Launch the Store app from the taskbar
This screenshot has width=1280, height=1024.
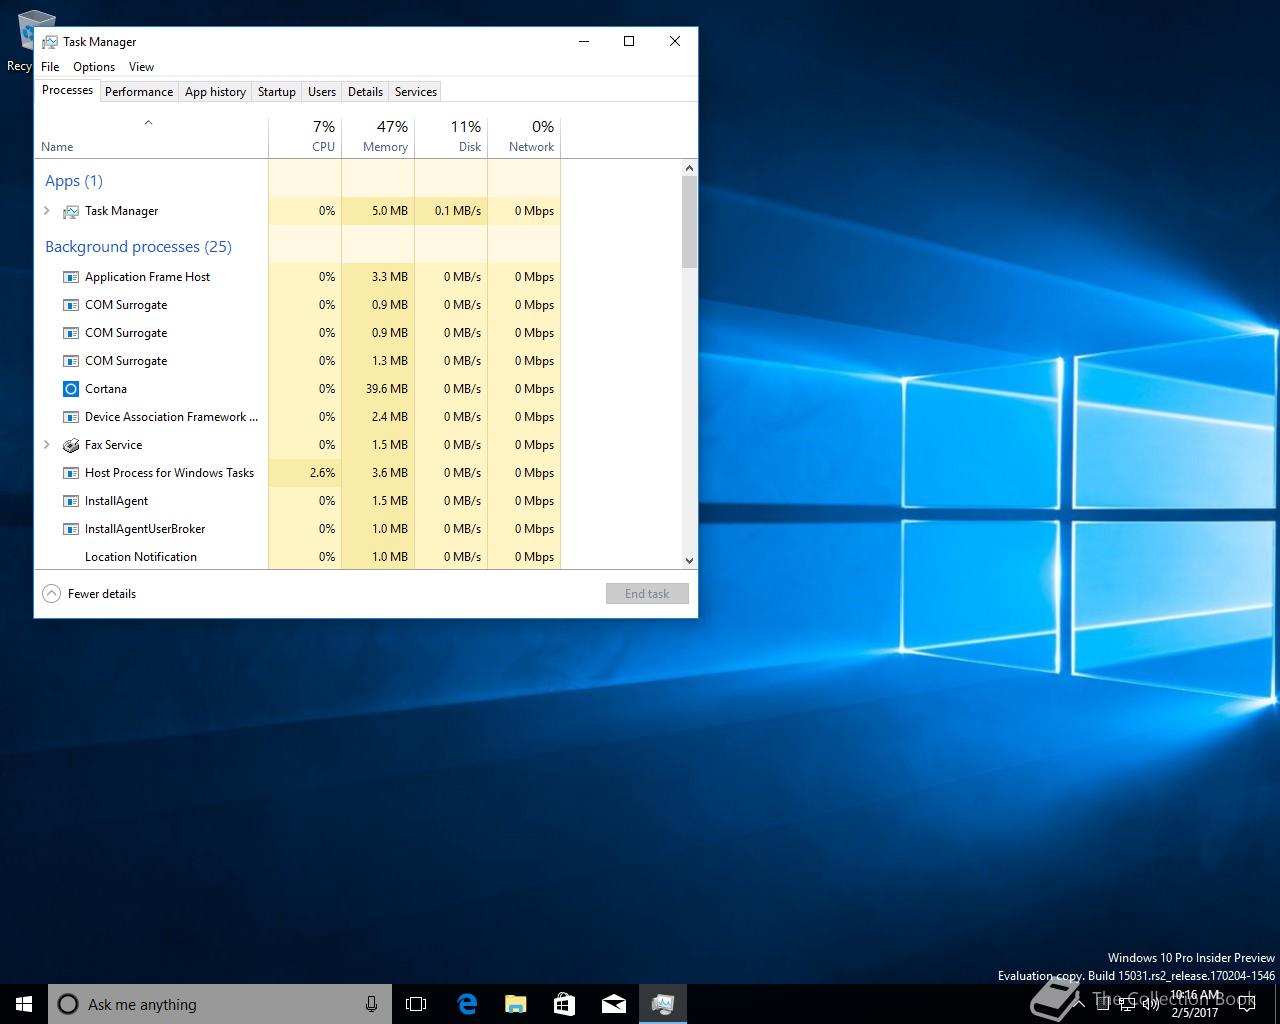[x=564, y=1004]
